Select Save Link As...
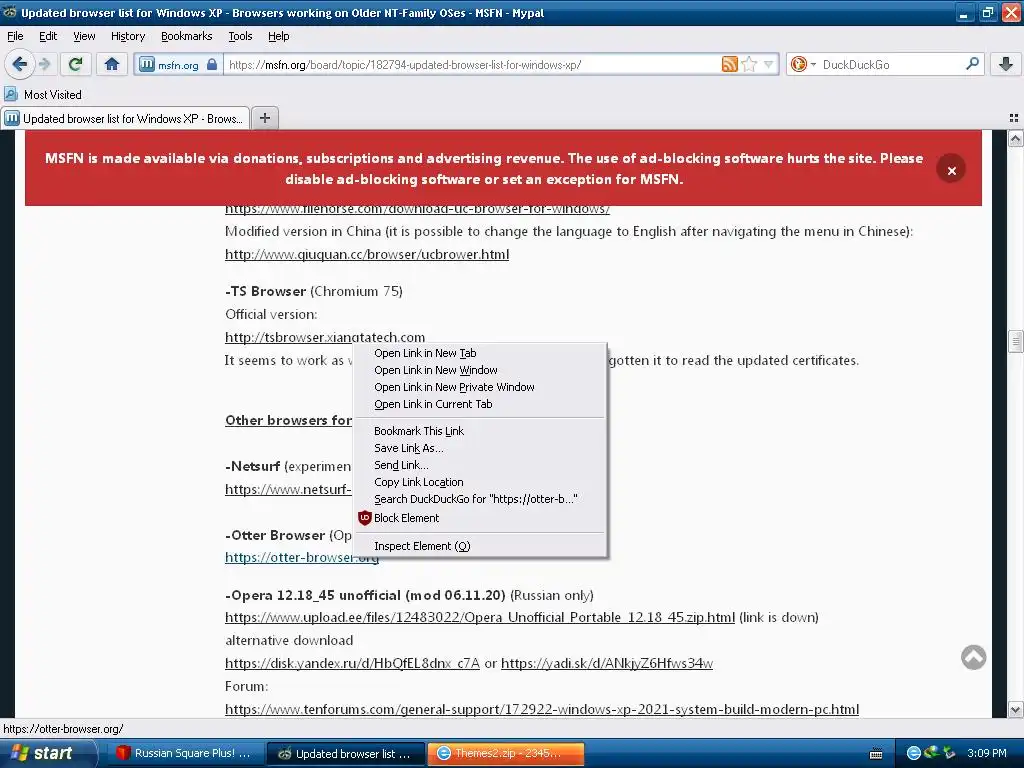The image size is (1024, 768). pos(480,448)
